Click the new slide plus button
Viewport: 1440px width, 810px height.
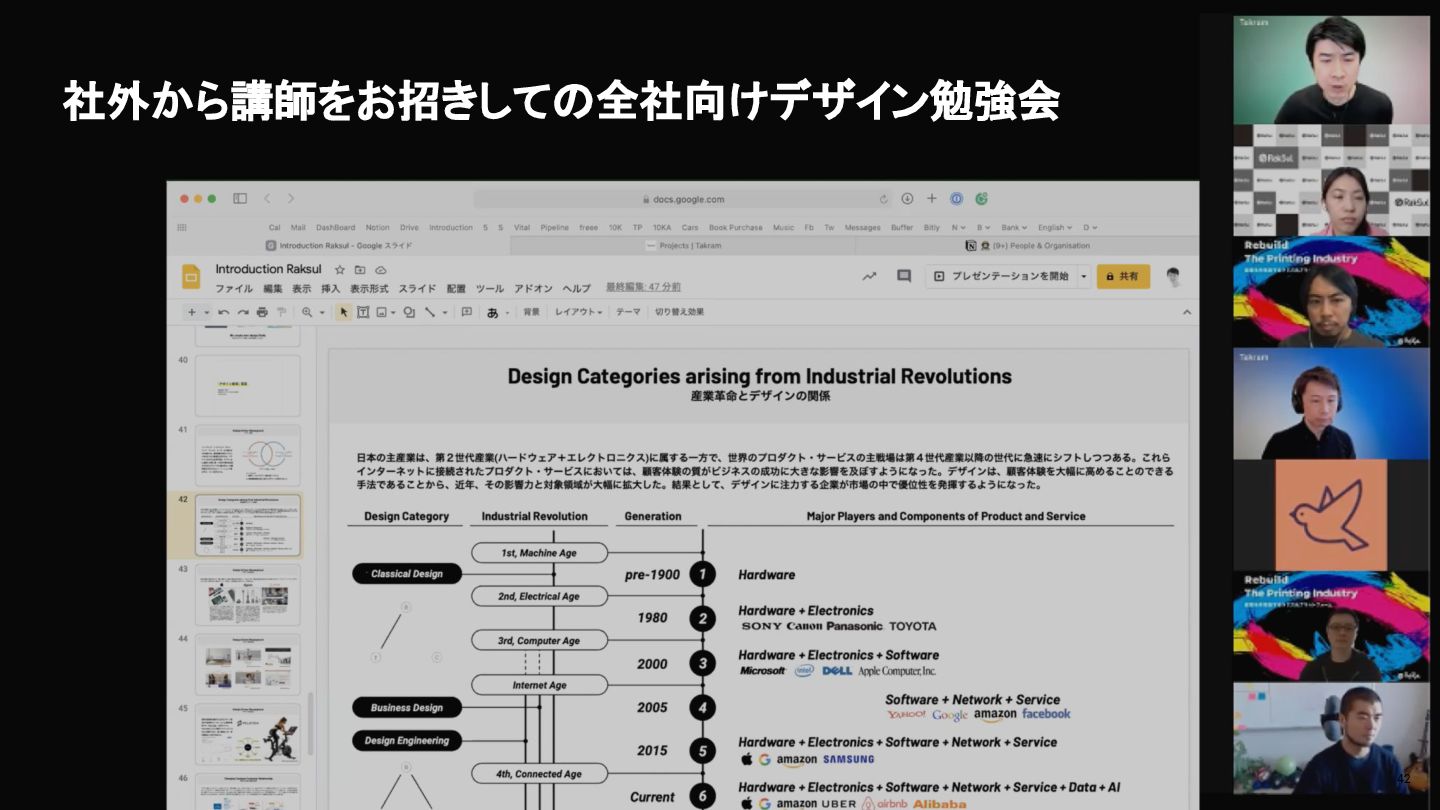click(192, 312)
